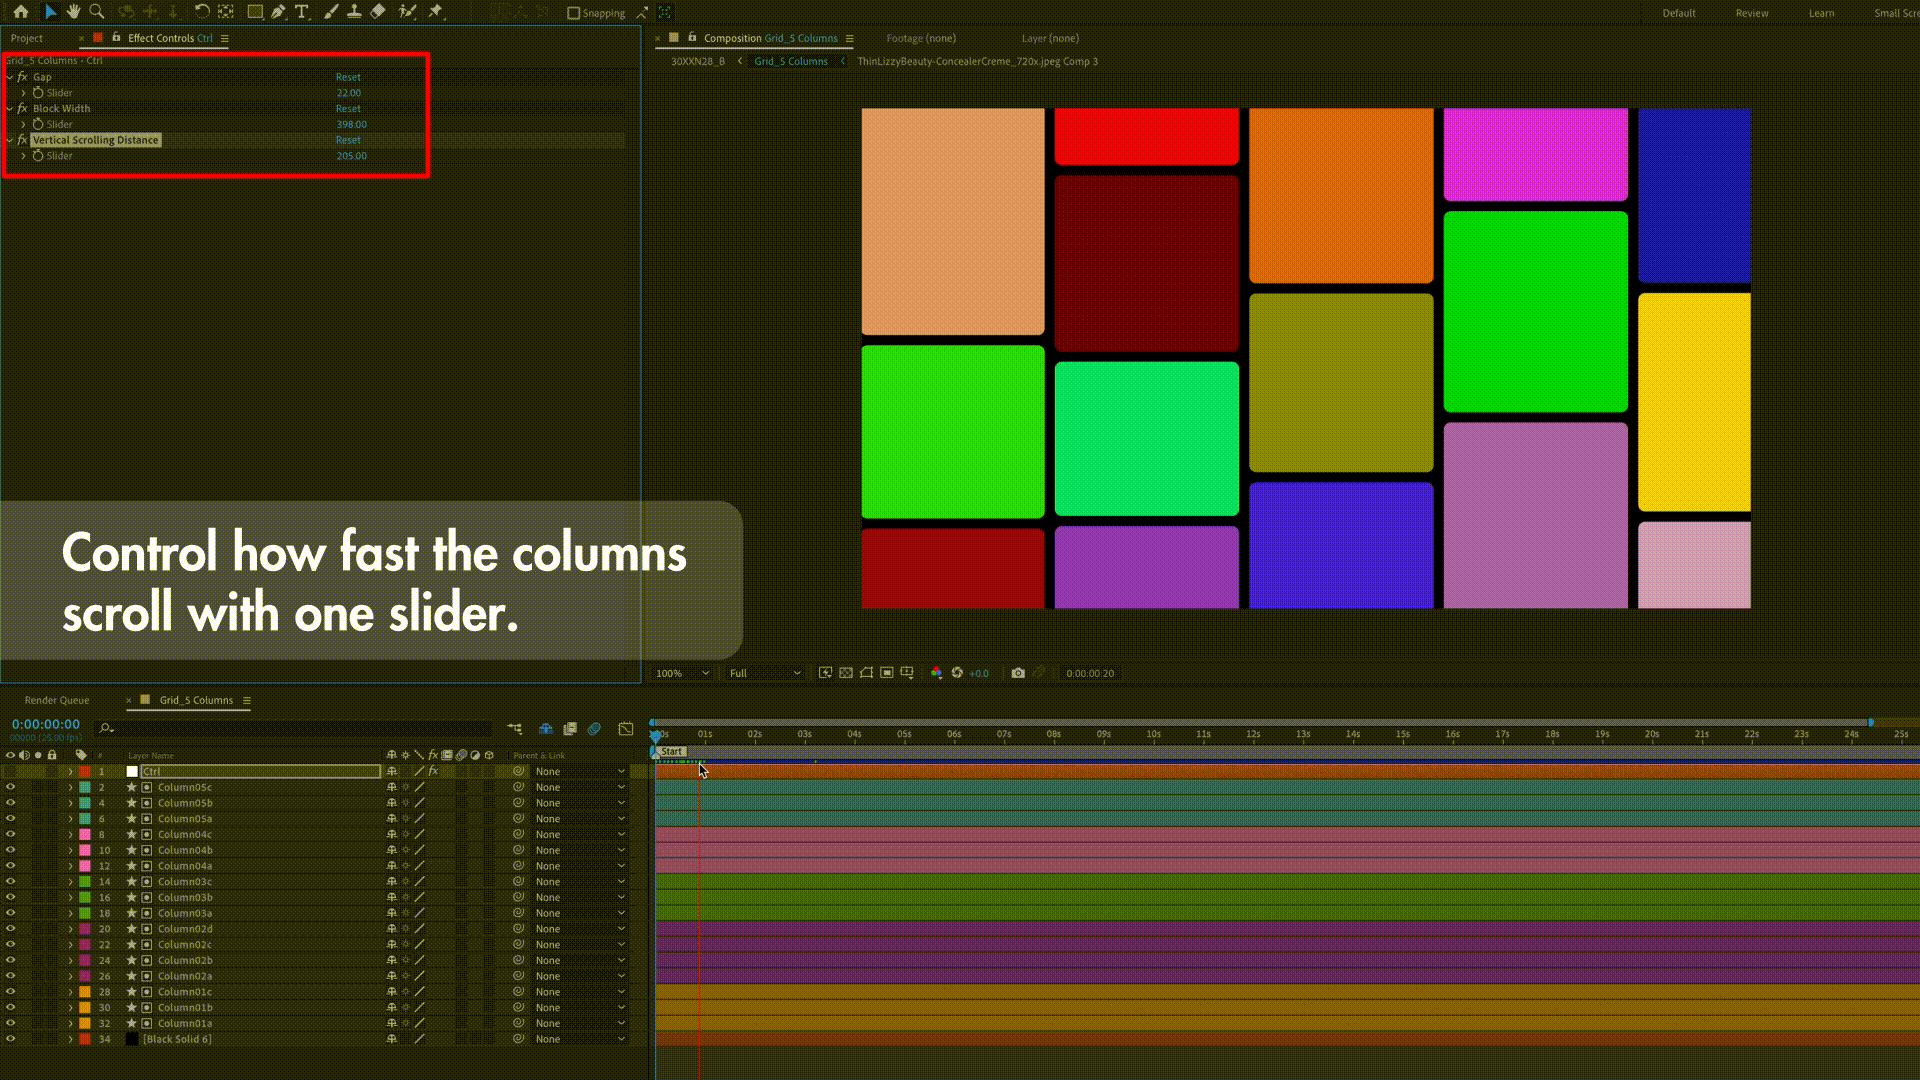Expand the Column01a layer properties
The width and height of the screenshot is (1920, 1080).
(70, 1023)
